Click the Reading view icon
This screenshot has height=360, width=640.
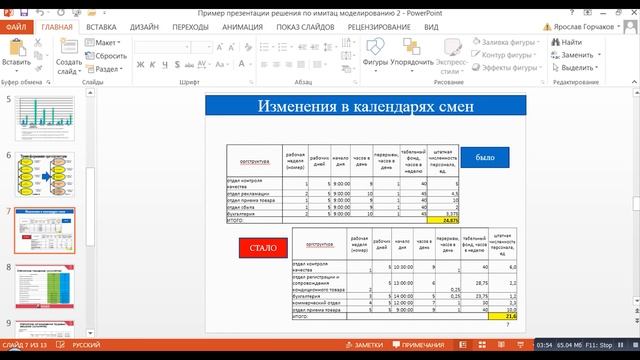(501, 345)
